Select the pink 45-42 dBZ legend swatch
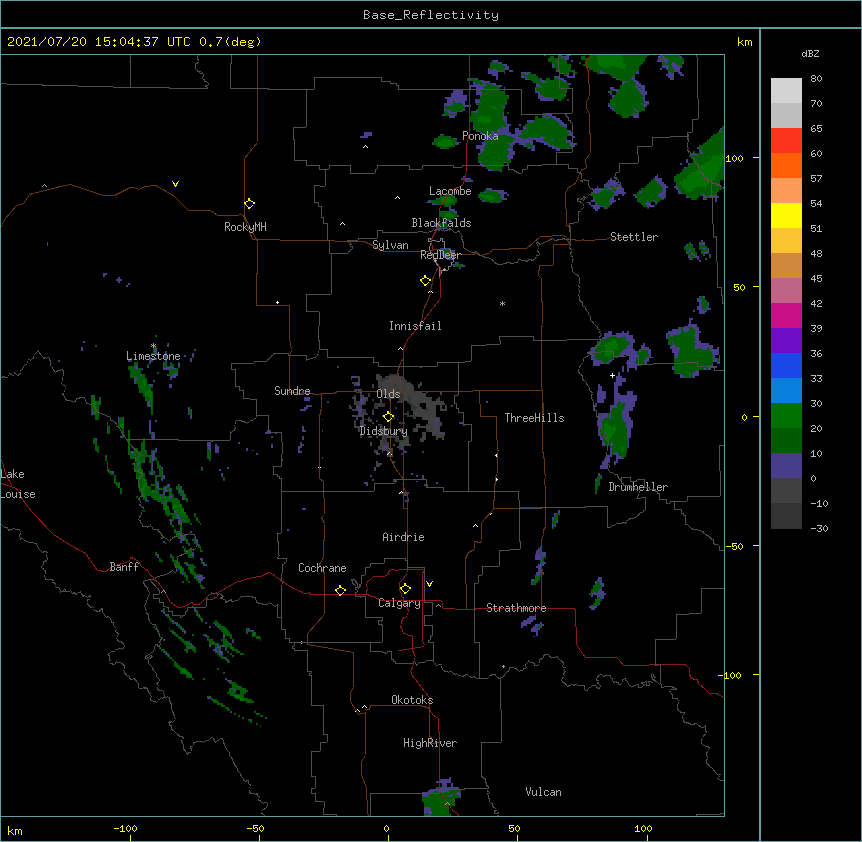Image resolution: width=862 pixels, height=842 pixels. 786,291
